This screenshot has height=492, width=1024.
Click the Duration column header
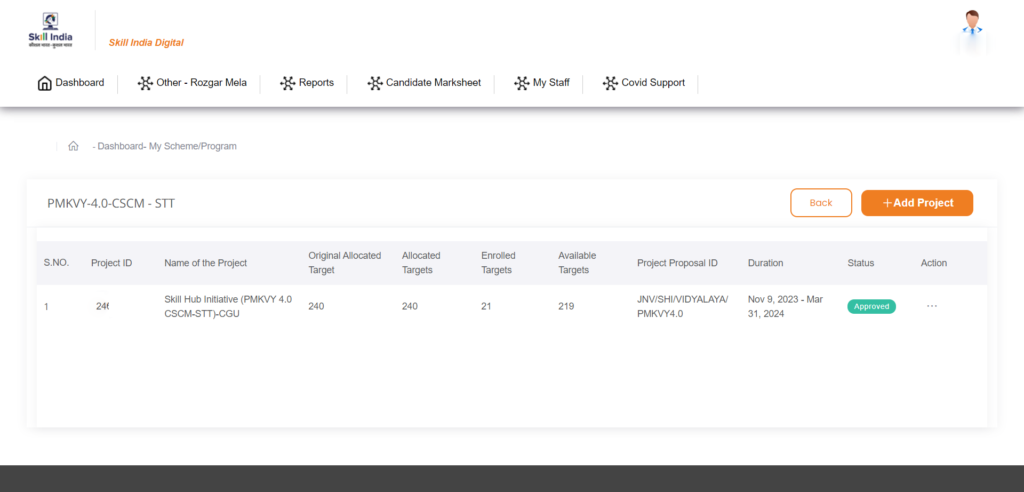(765, 263)
